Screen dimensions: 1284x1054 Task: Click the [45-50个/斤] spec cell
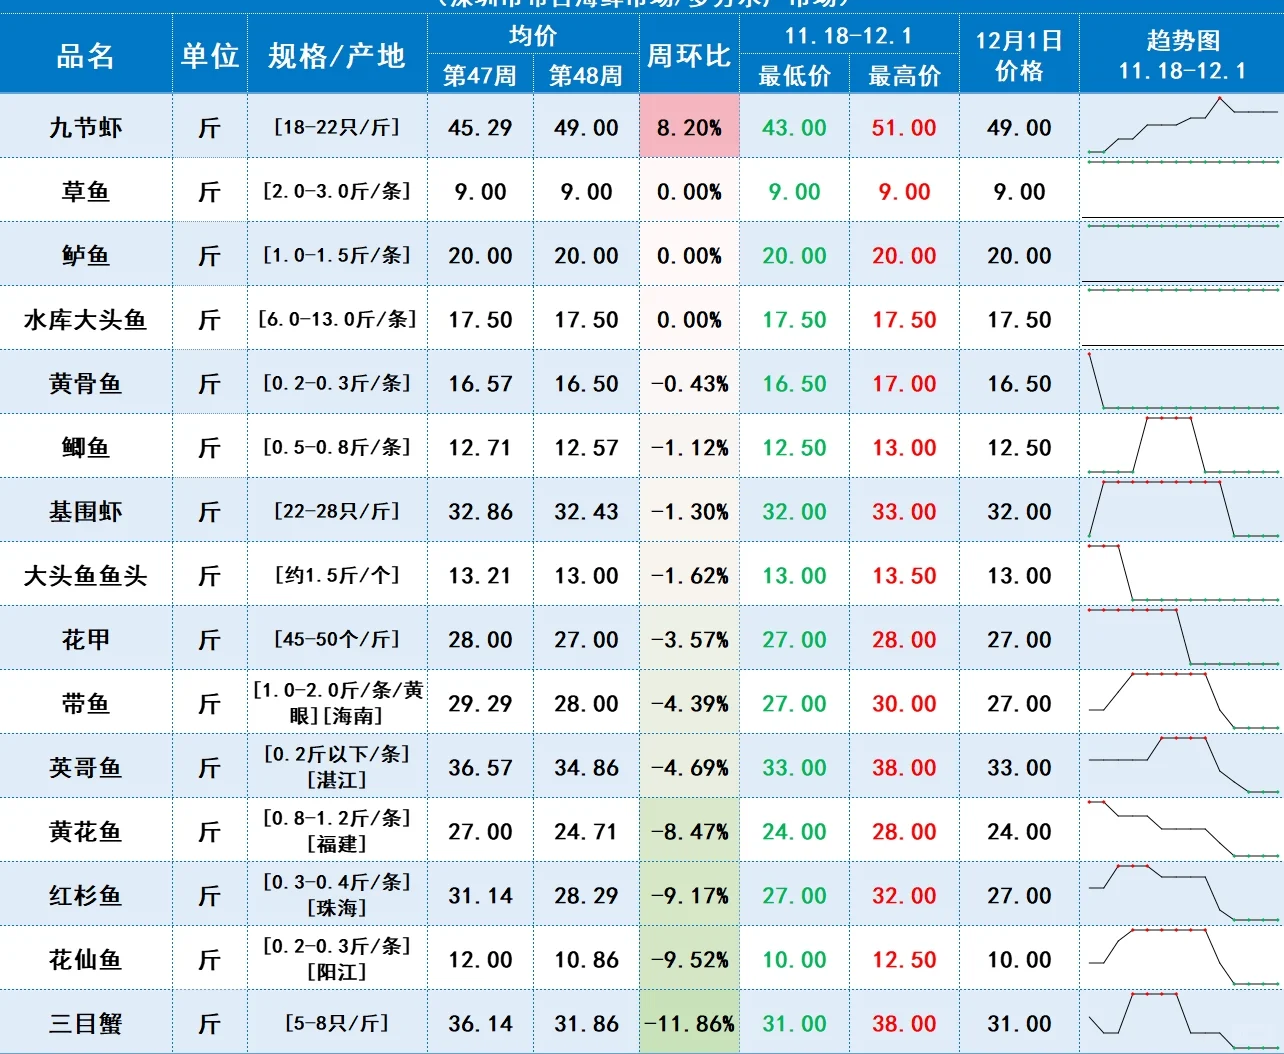pos(337,639)
